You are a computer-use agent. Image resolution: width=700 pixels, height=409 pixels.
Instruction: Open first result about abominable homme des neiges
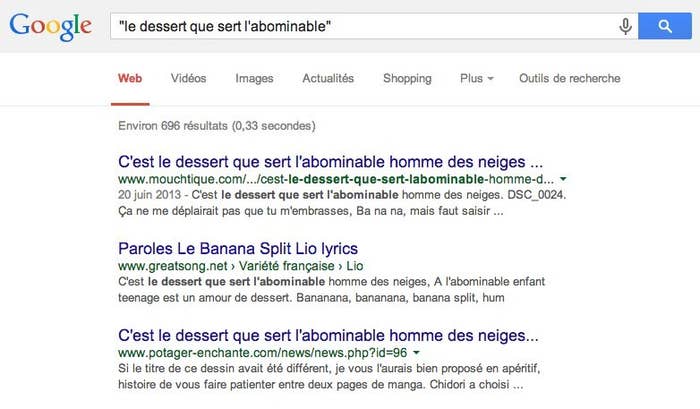(x=330, y=162)
